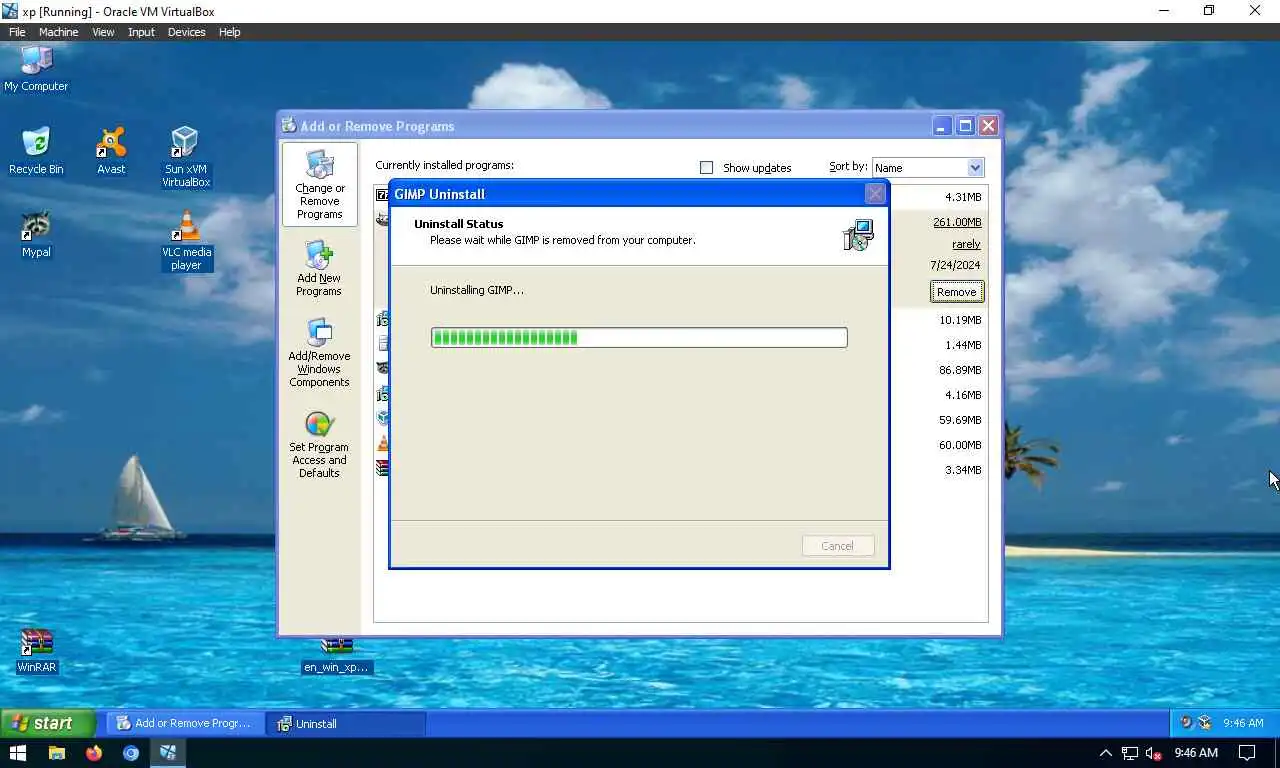Open VirtualBox Machine menu
Screen dimensions: 1280x768
tap(58, 32)
